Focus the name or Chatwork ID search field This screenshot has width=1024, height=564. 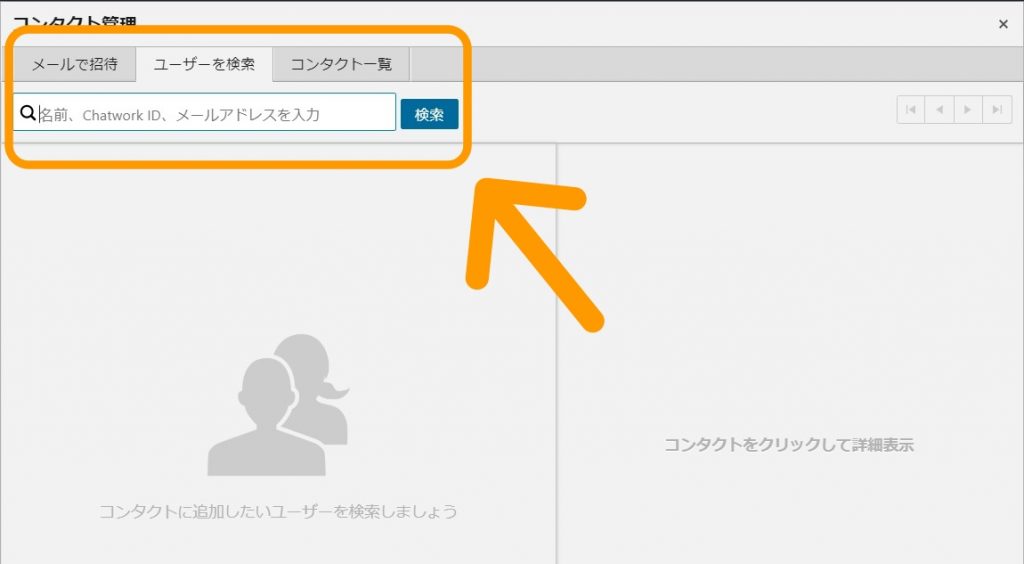[x=215, y=114]
